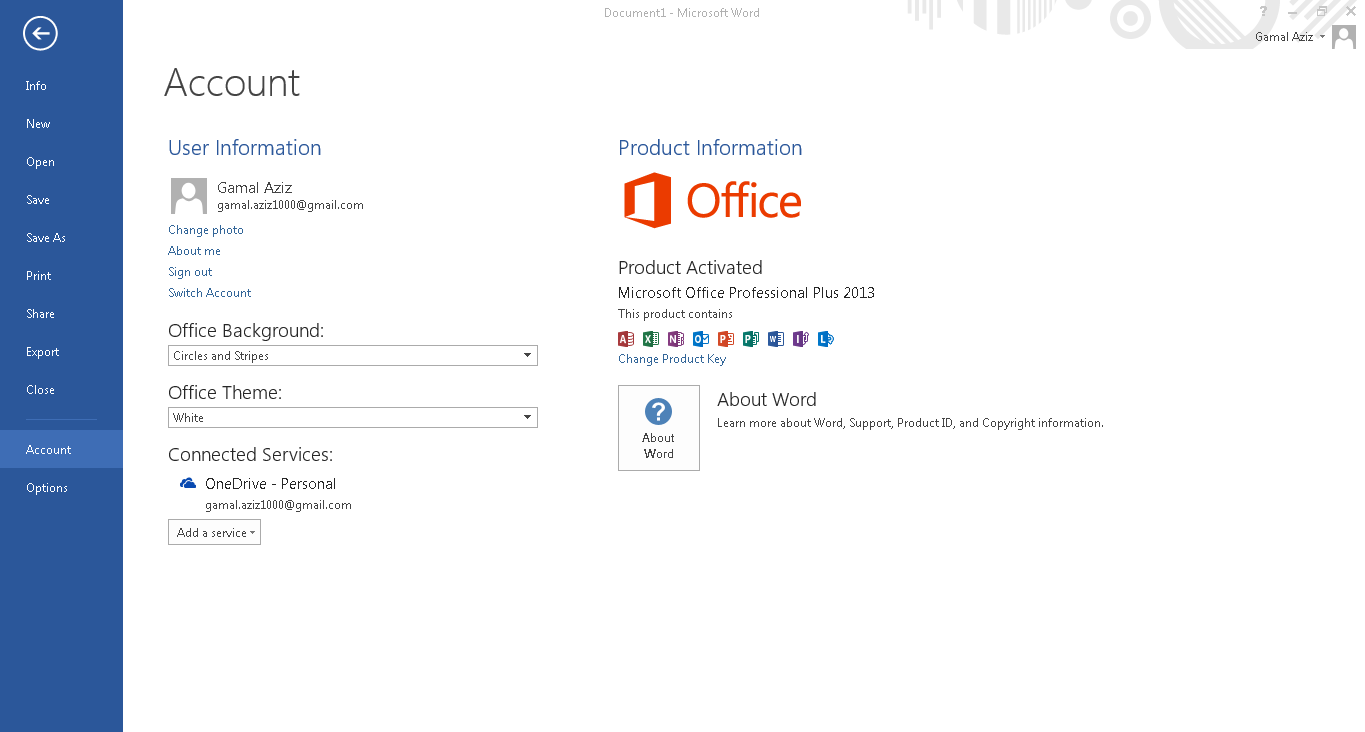Click the Sign out link
This screenshot has width=1365, height=732.
pos(190,272)
